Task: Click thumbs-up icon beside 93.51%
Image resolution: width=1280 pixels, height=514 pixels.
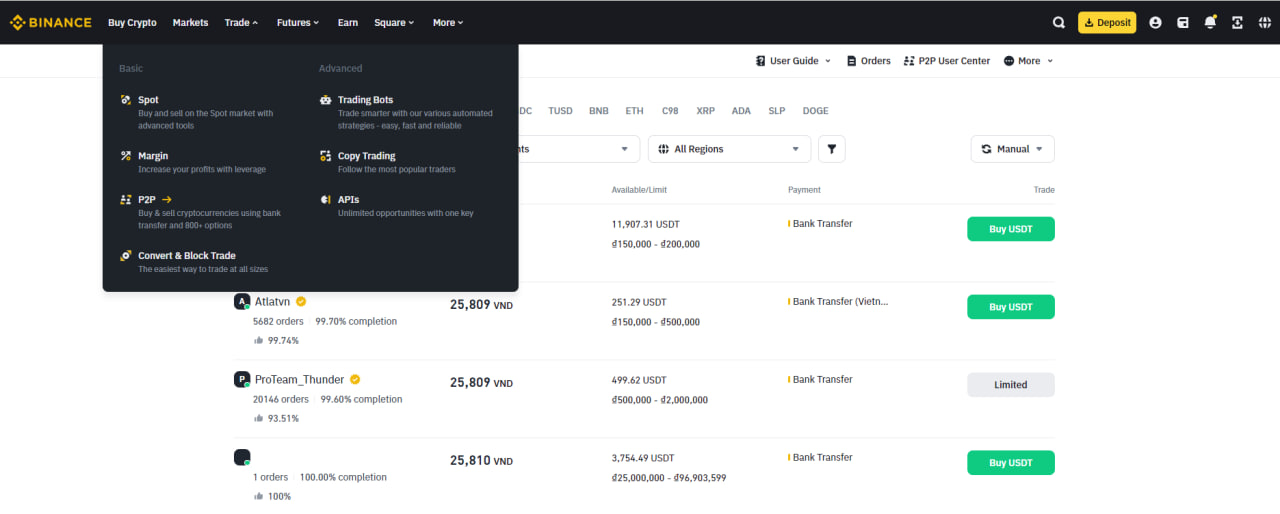Action: coord(259,418)
